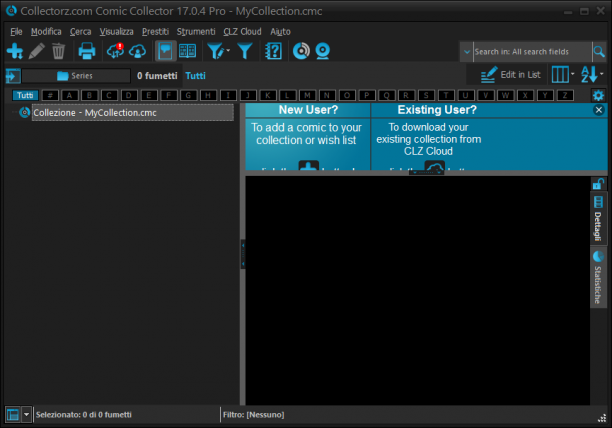Image resolution: width=612 pixels, height=428 pixels.
Task: Click the Existing User? heading
Action: pos(437,110)
